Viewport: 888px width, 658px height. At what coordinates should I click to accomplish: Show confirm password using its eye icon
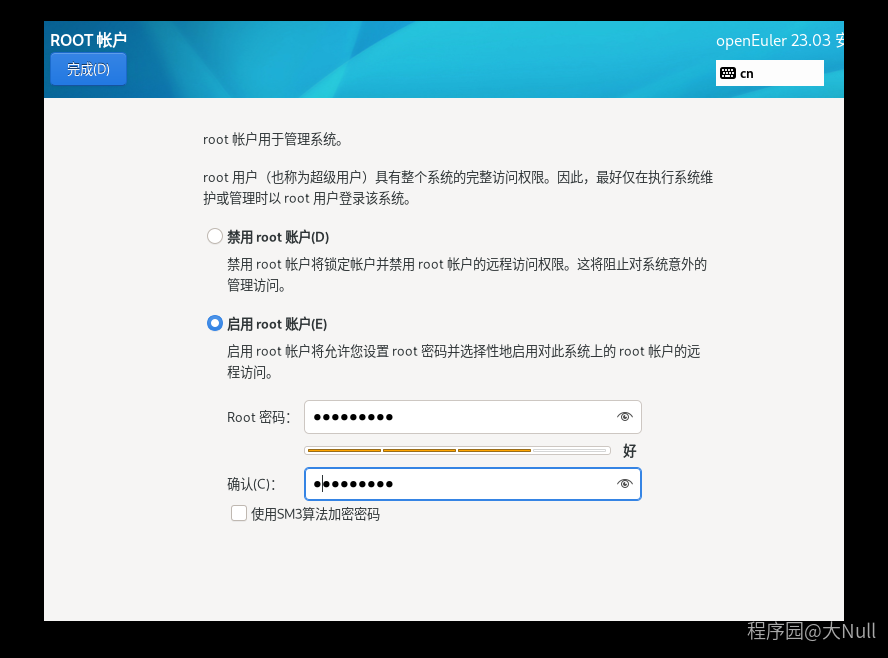tap(625, 484)
